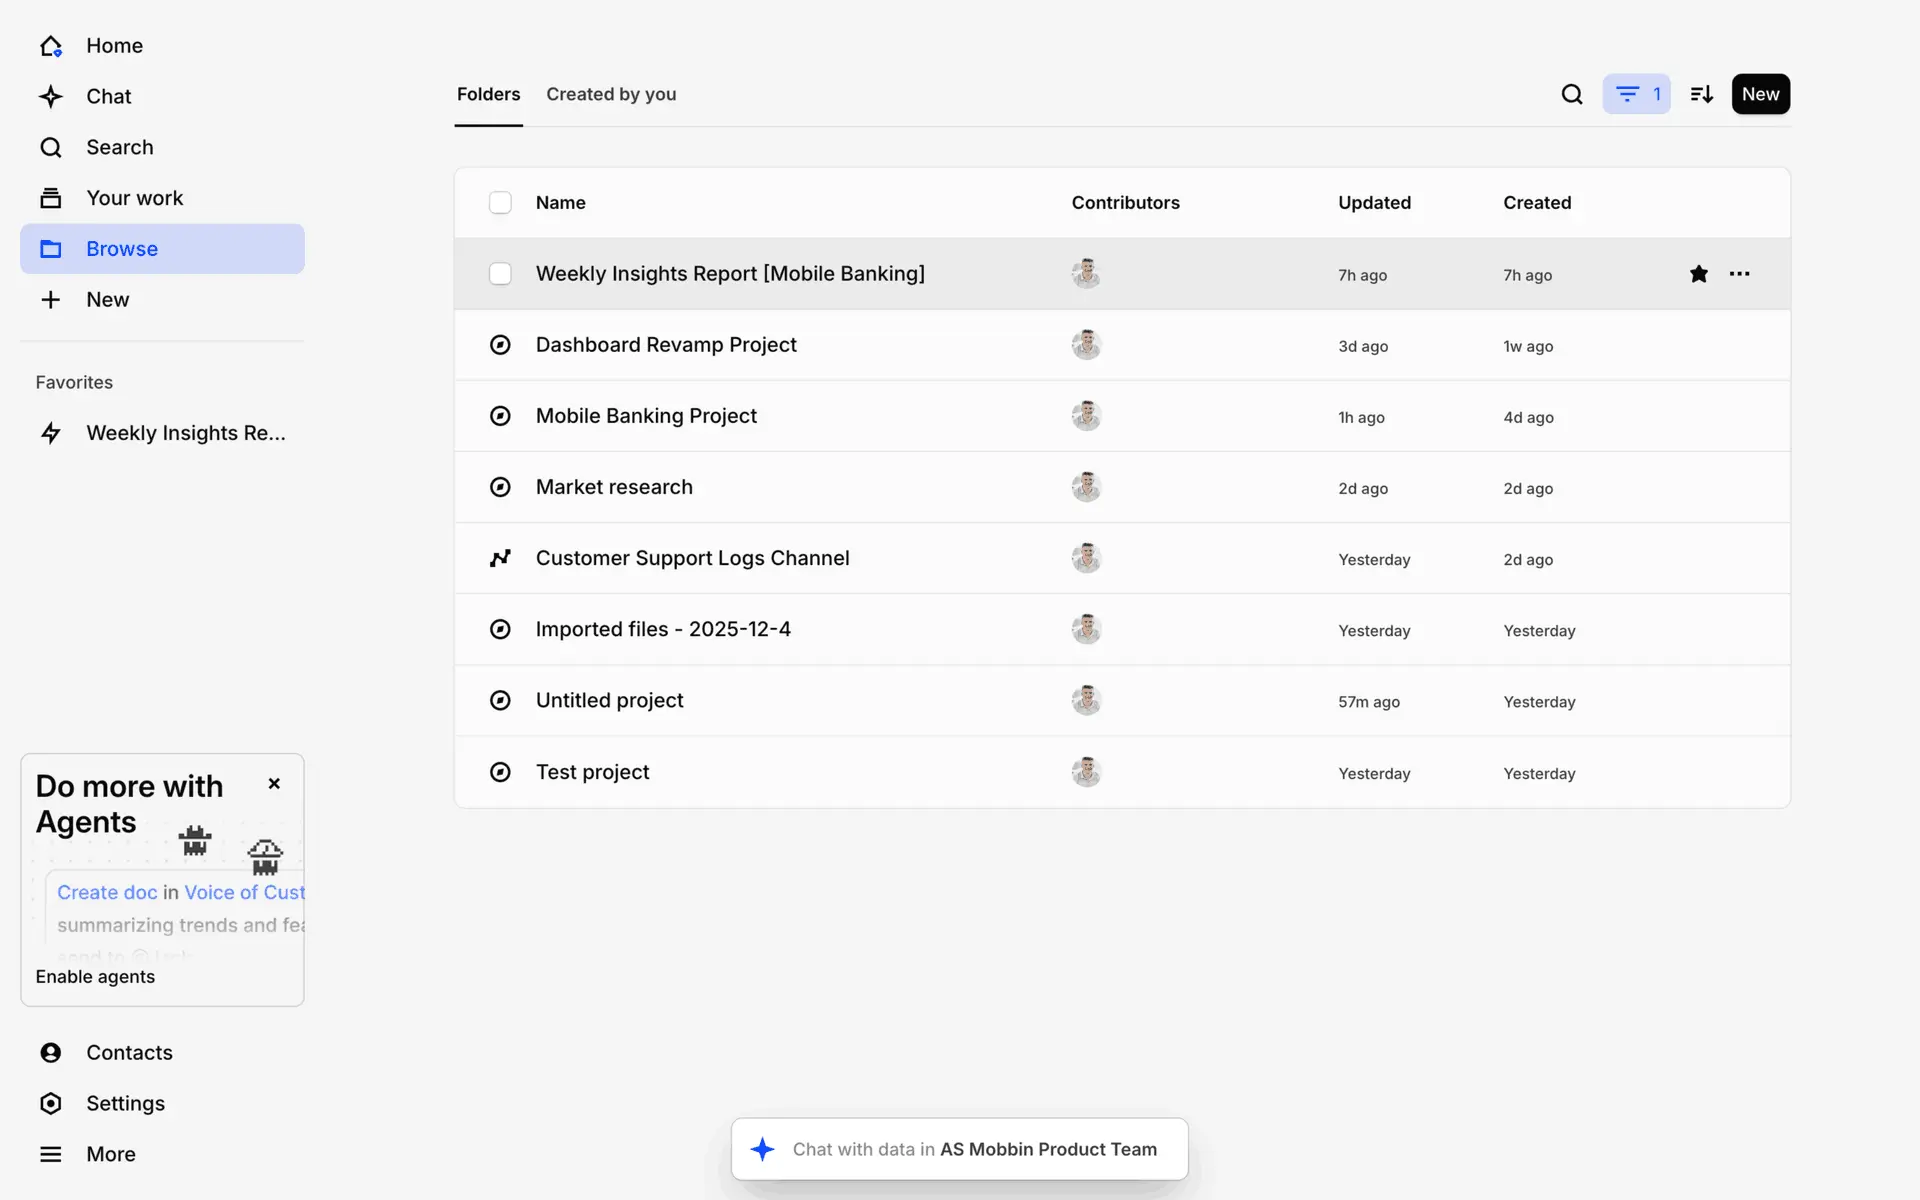Open Settings from the sidebar
The image size is (1920, 1200).
(125, 1103)
